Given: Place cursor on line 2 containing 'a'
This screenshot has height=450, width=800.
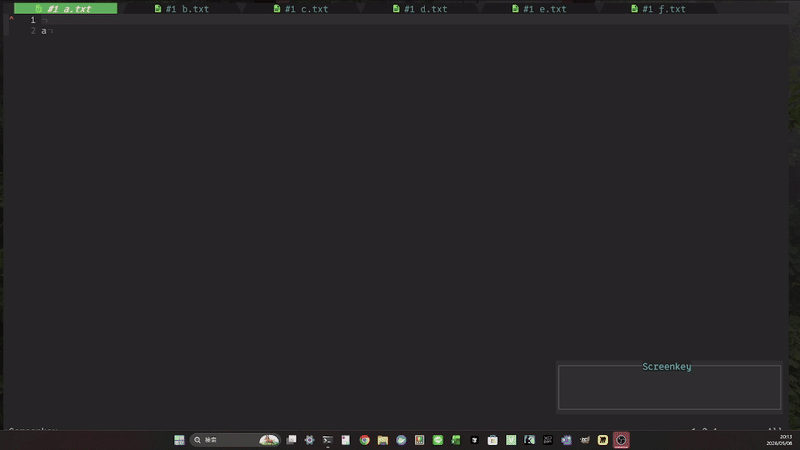Looking at the screenshot, I should pyautogui.click(x=44, y=31).
